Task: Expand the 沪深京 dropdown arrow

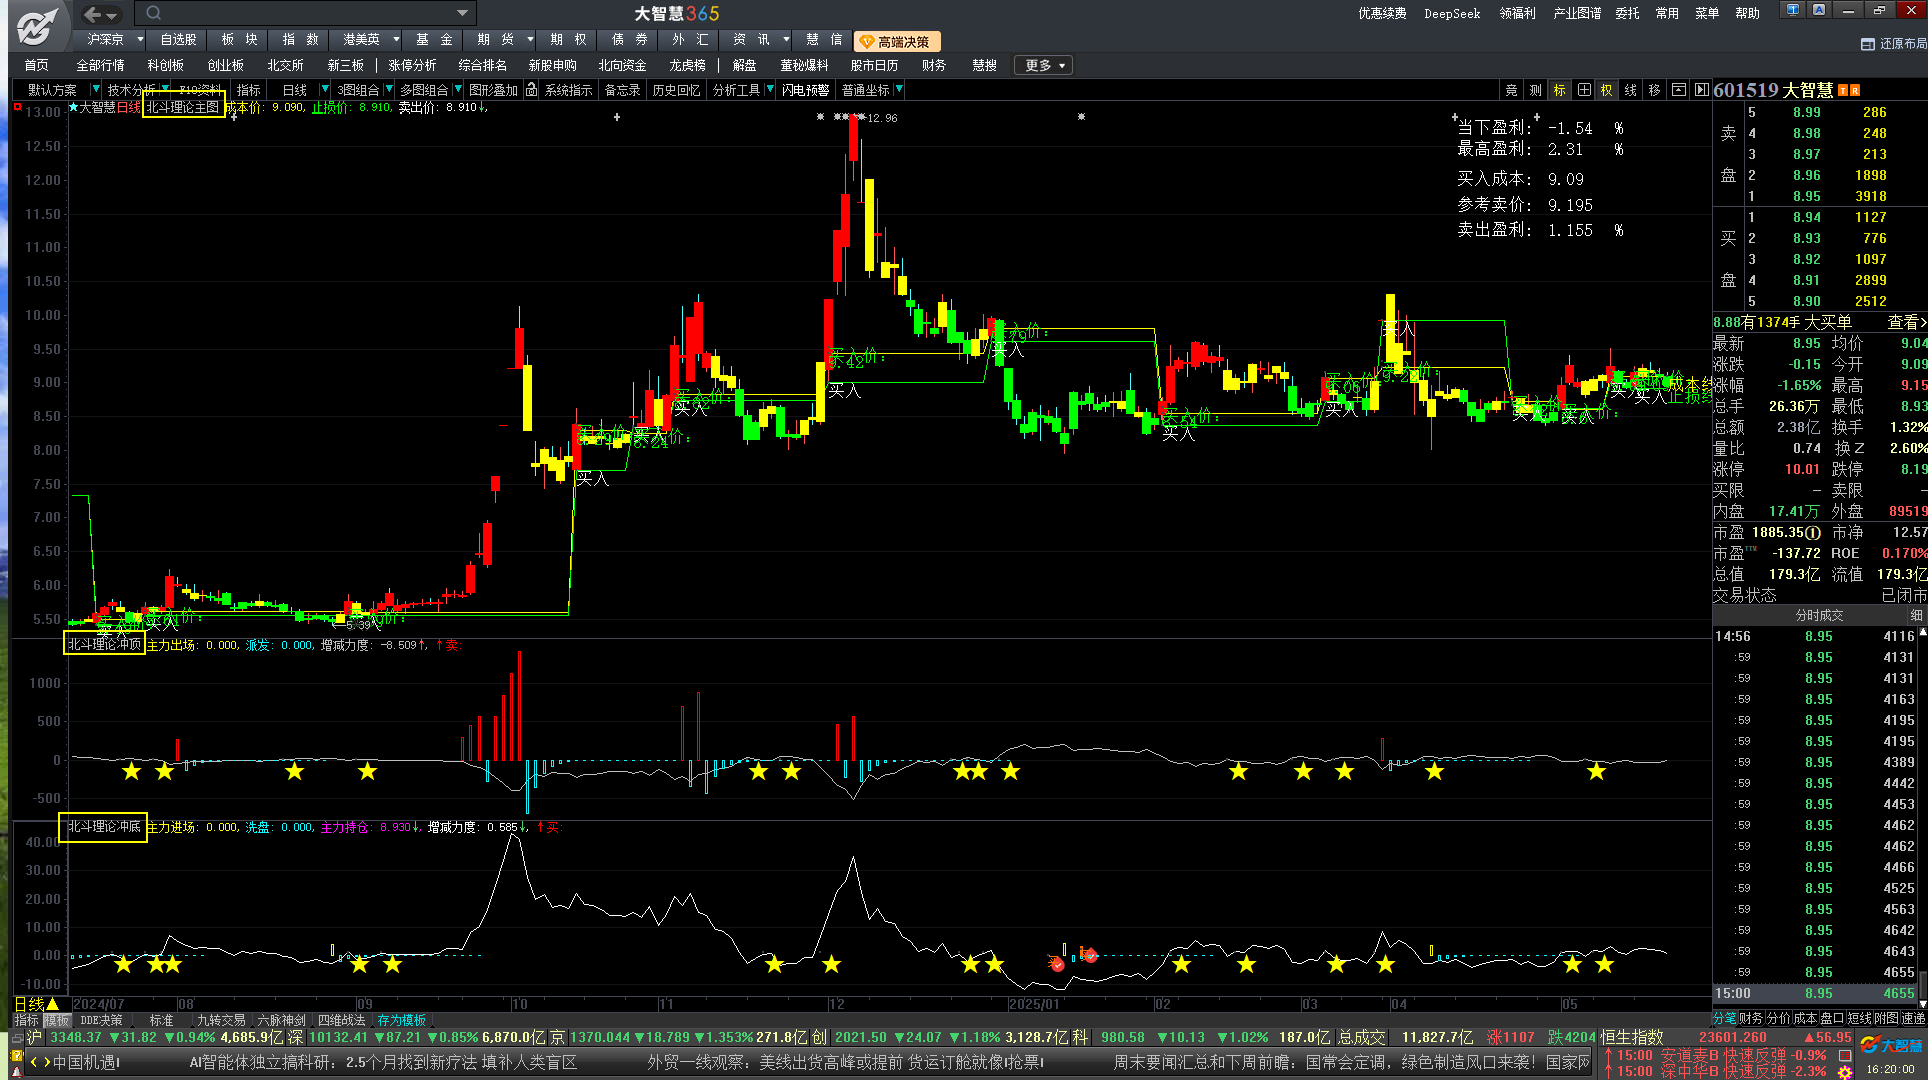Action: (139, 40)
